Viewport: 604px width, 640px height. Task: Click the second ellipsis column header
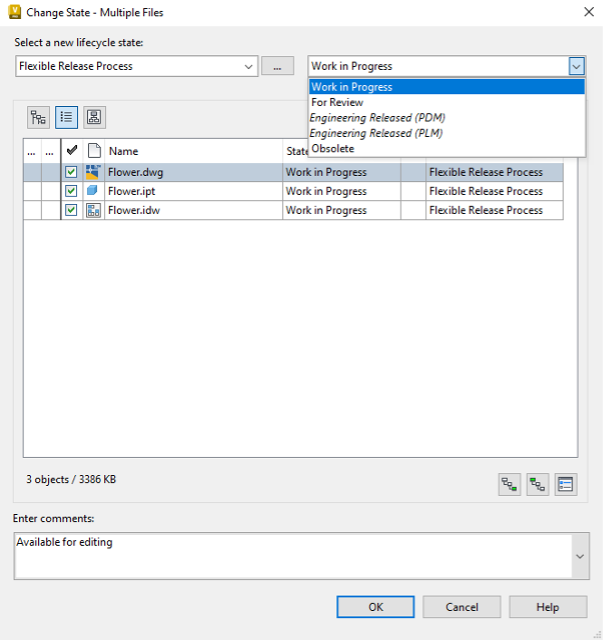[50, 151]
